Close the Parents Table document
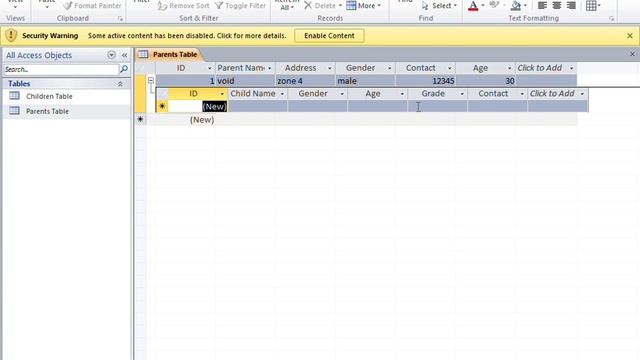The image size is (640, 360). point(632,54)
